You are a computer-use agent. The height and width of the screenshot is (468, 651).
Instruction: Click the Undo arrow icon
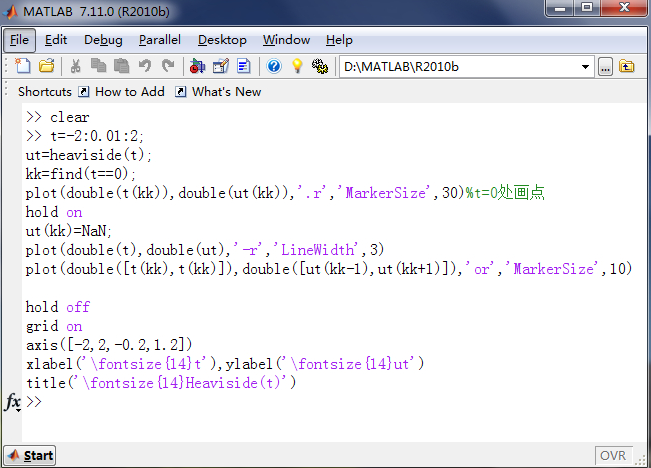point(145,66)
